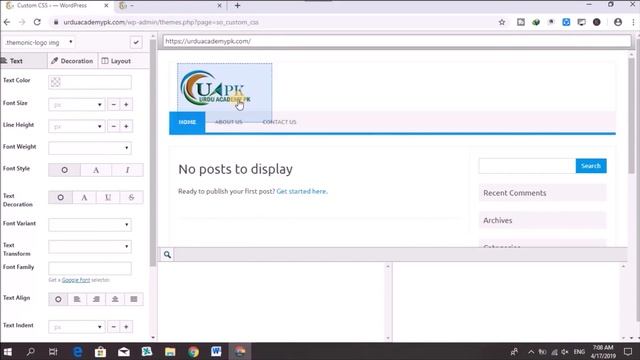Open the Font Weight dropdown
Viewport: 640px width, 360px height.
coord(90,148)
